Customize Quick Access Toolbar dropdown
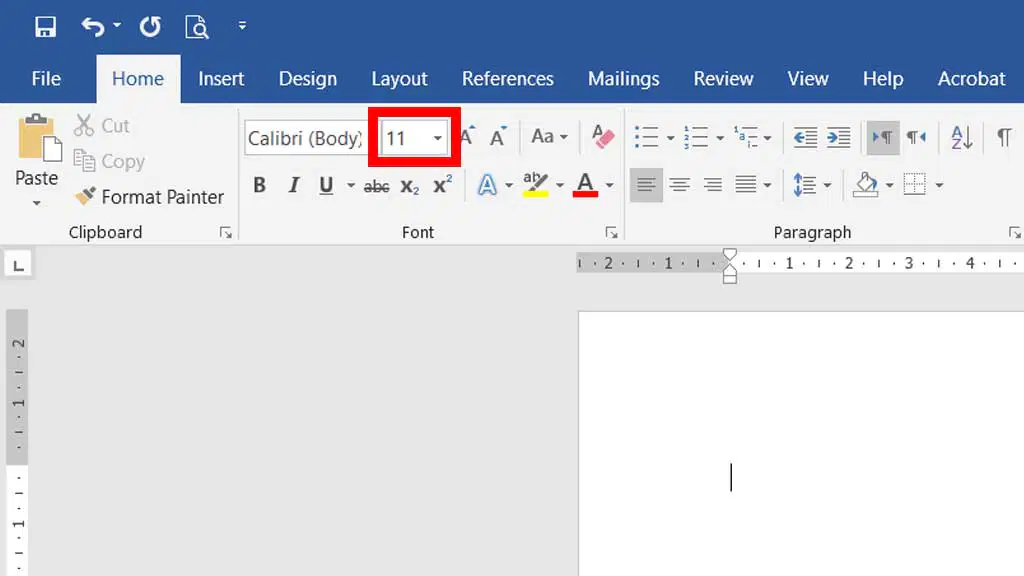The height and width of the screenshot is (576, 1024). (x=242, y=25)
